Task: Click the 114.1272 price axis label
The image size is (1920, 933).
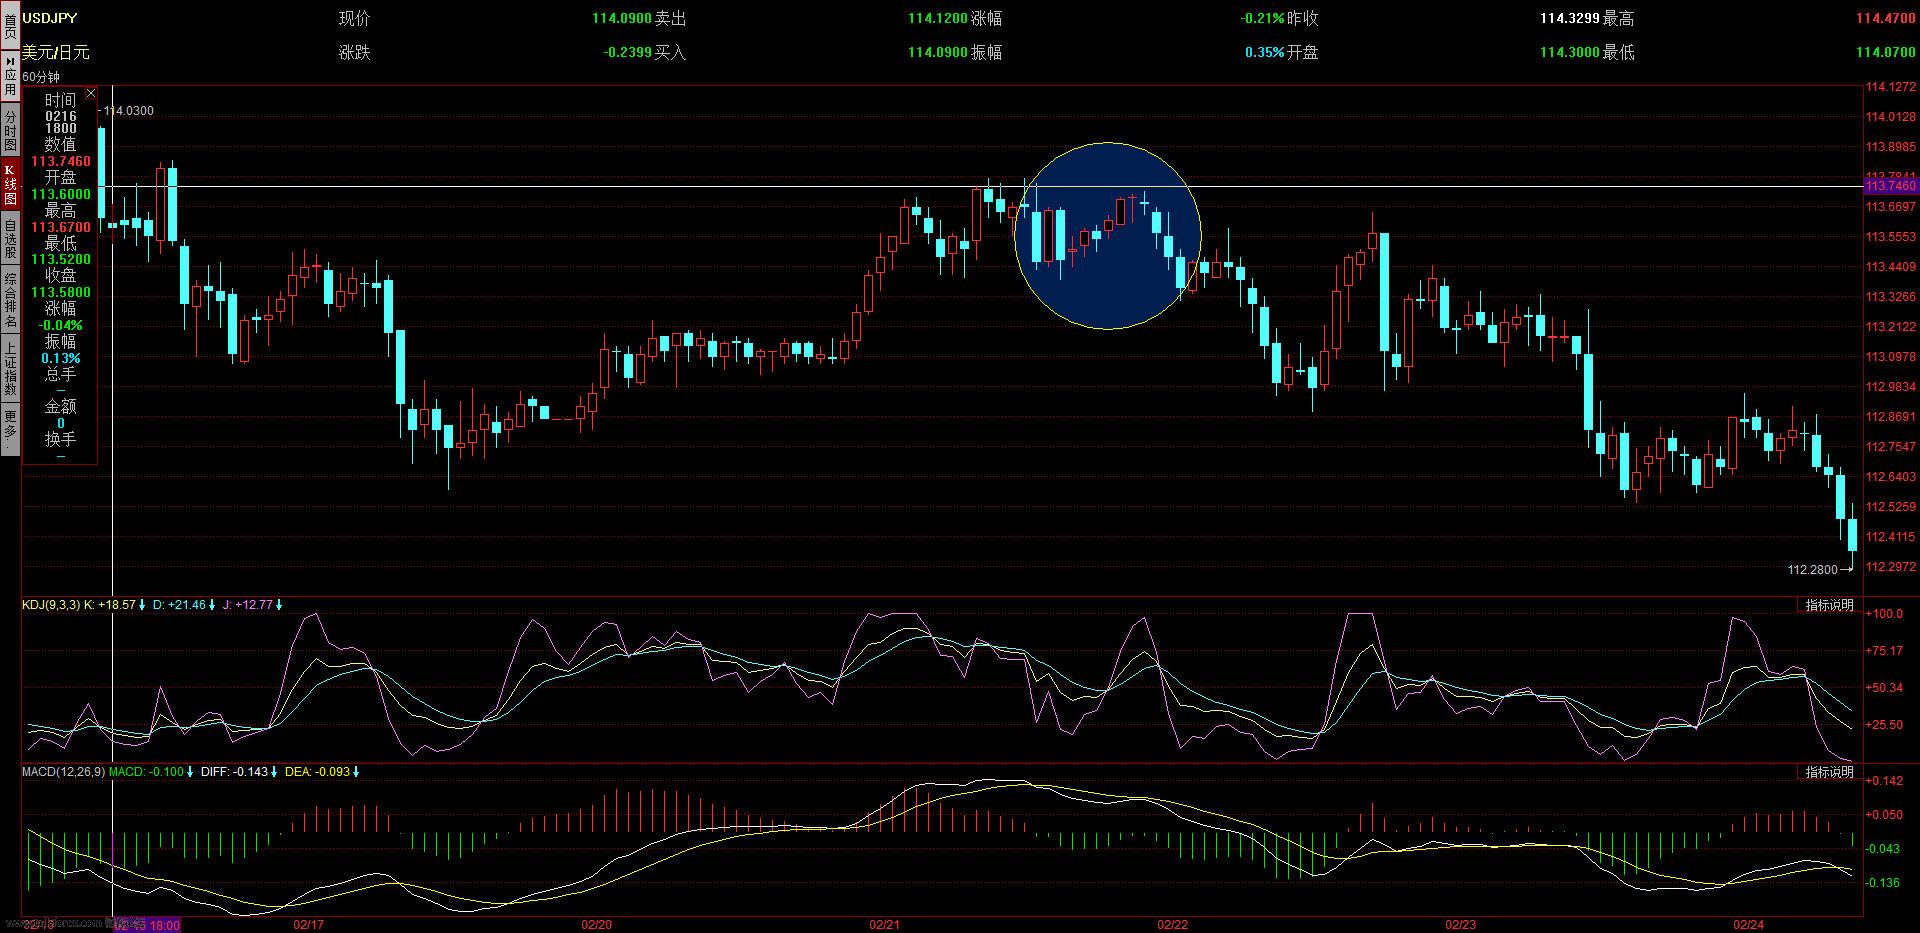Action: tap(1891, 87)
